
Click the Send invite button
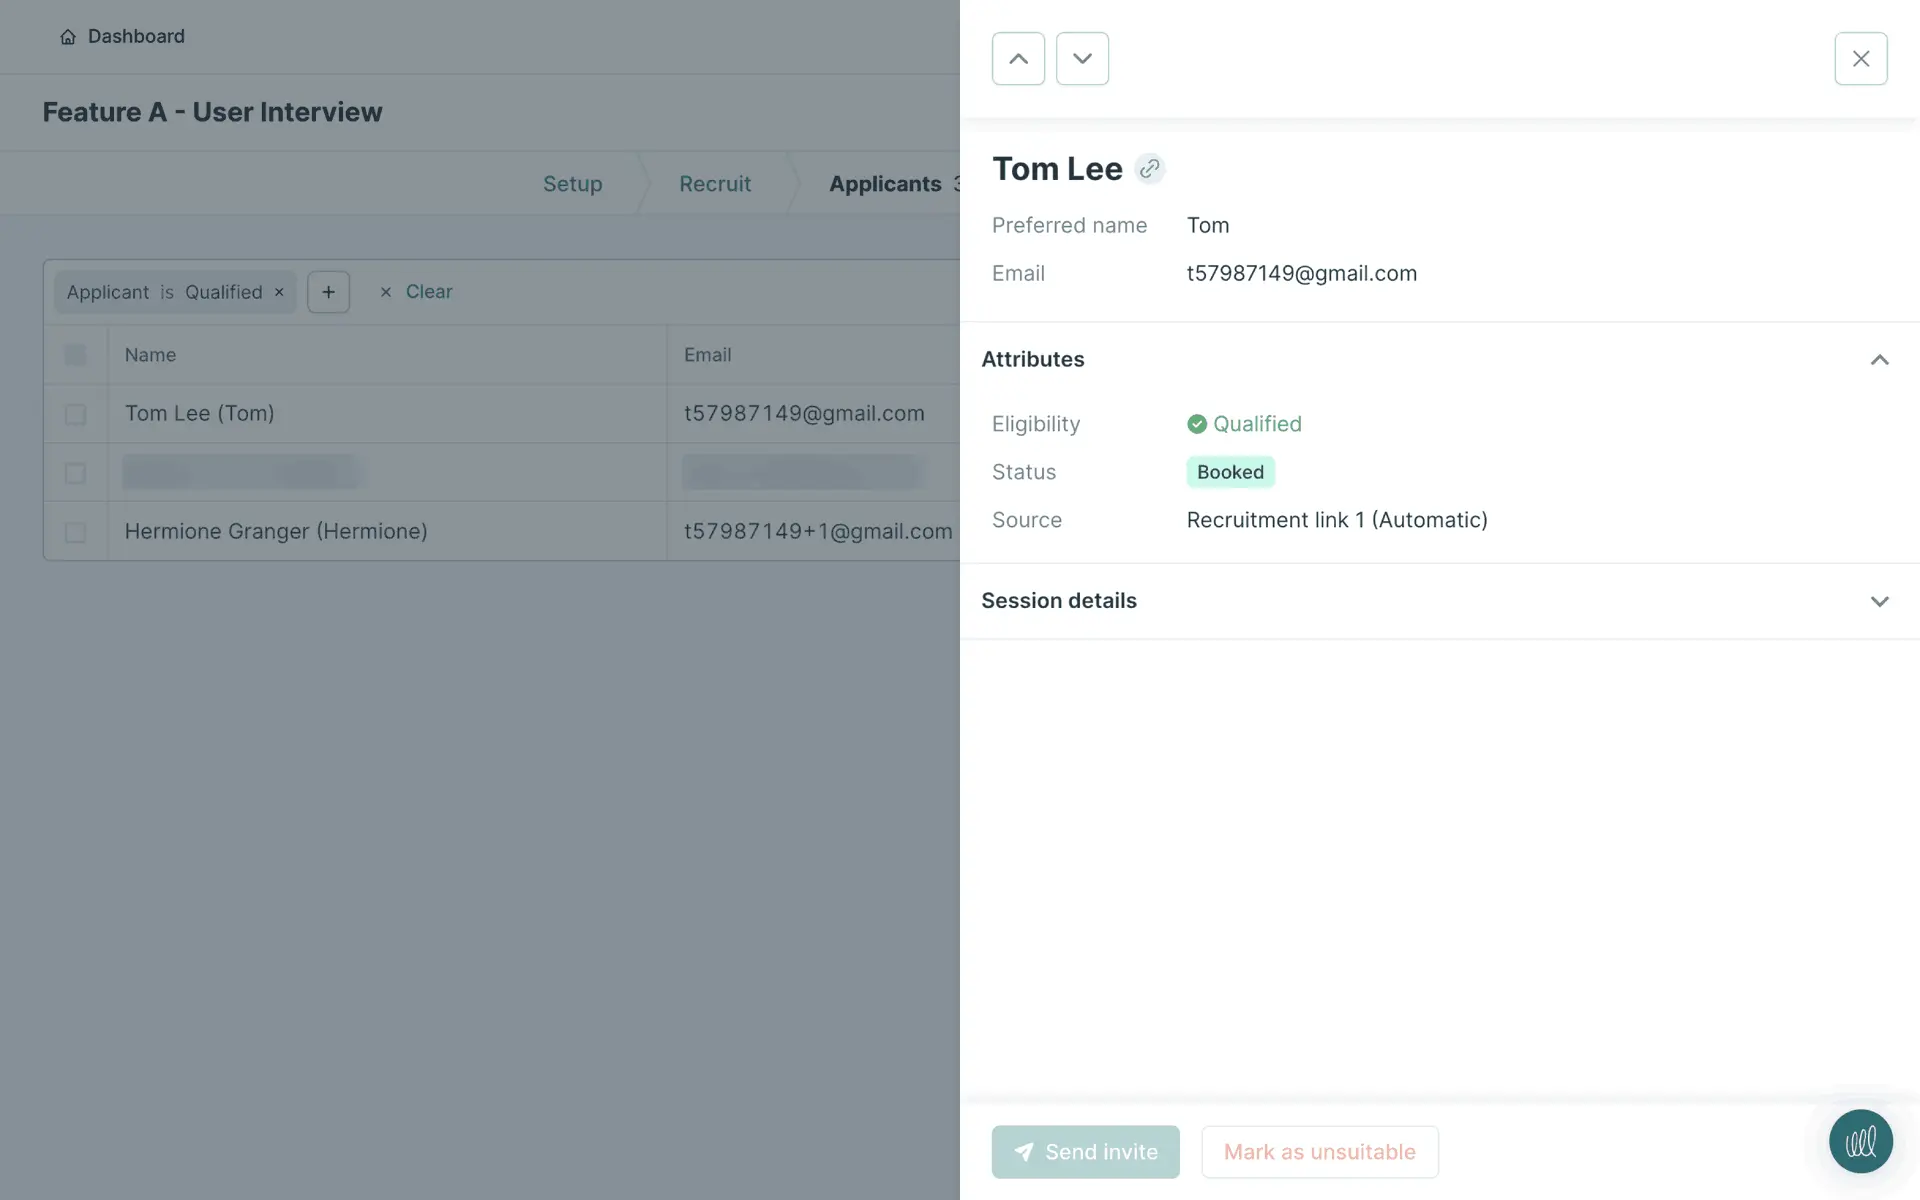pos(1085,1152)
